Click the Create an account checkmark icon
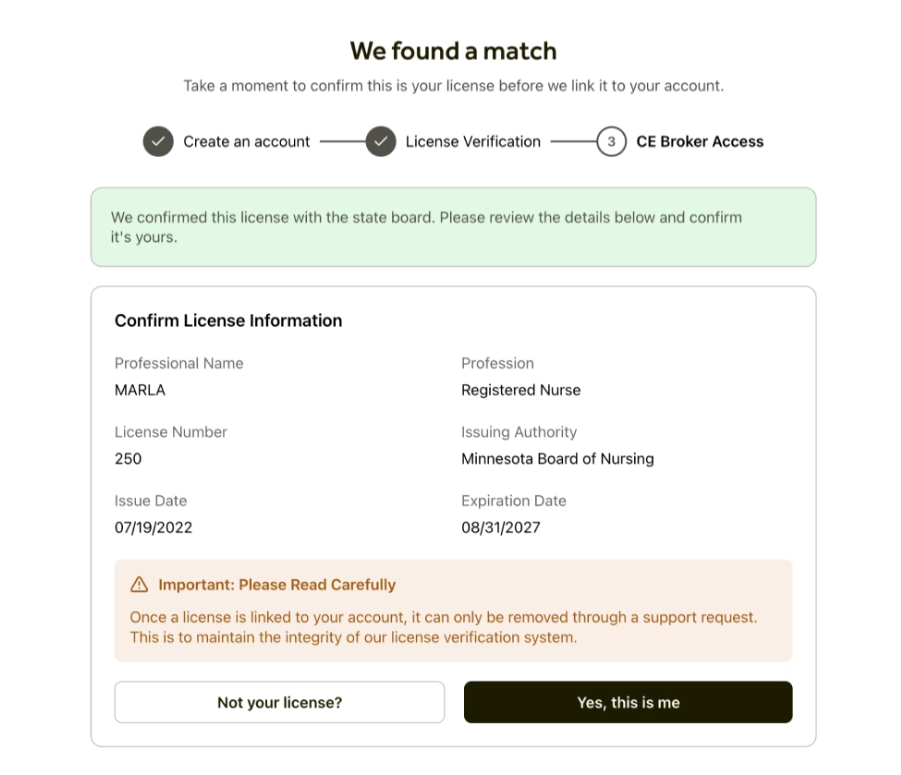901x775 pixels. (x=158, y=142)
